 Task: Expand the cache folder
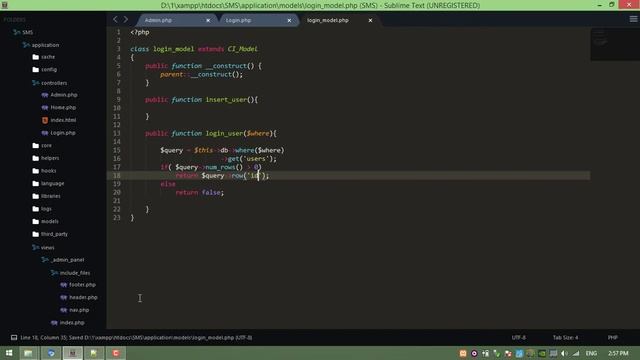click(48, 57)
